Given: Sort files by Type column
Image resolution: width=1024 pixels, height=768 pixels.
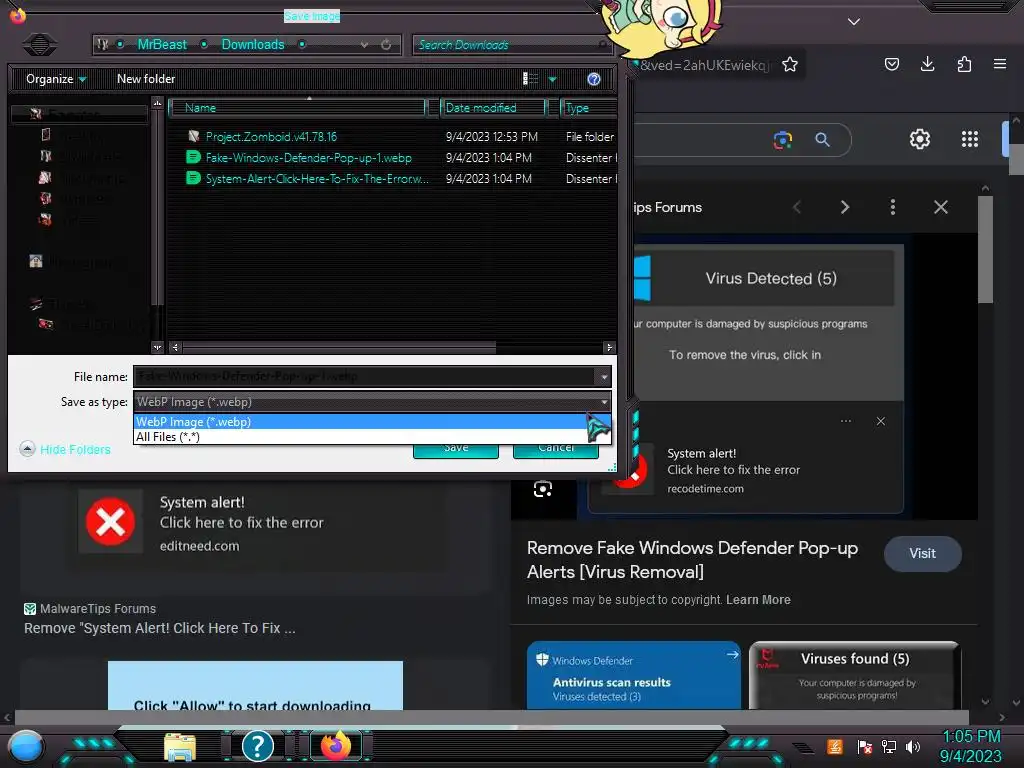Looking at the screenshot, I should point(588,108).
